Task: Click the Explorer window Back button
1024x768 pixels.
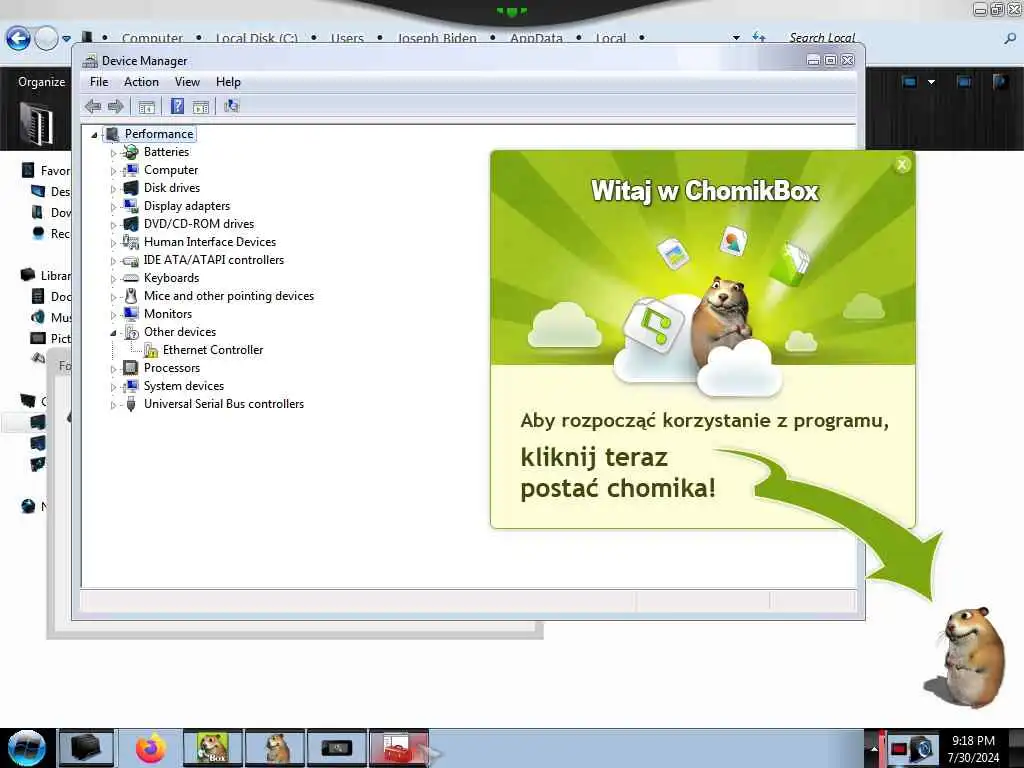Action: point(18,39)
